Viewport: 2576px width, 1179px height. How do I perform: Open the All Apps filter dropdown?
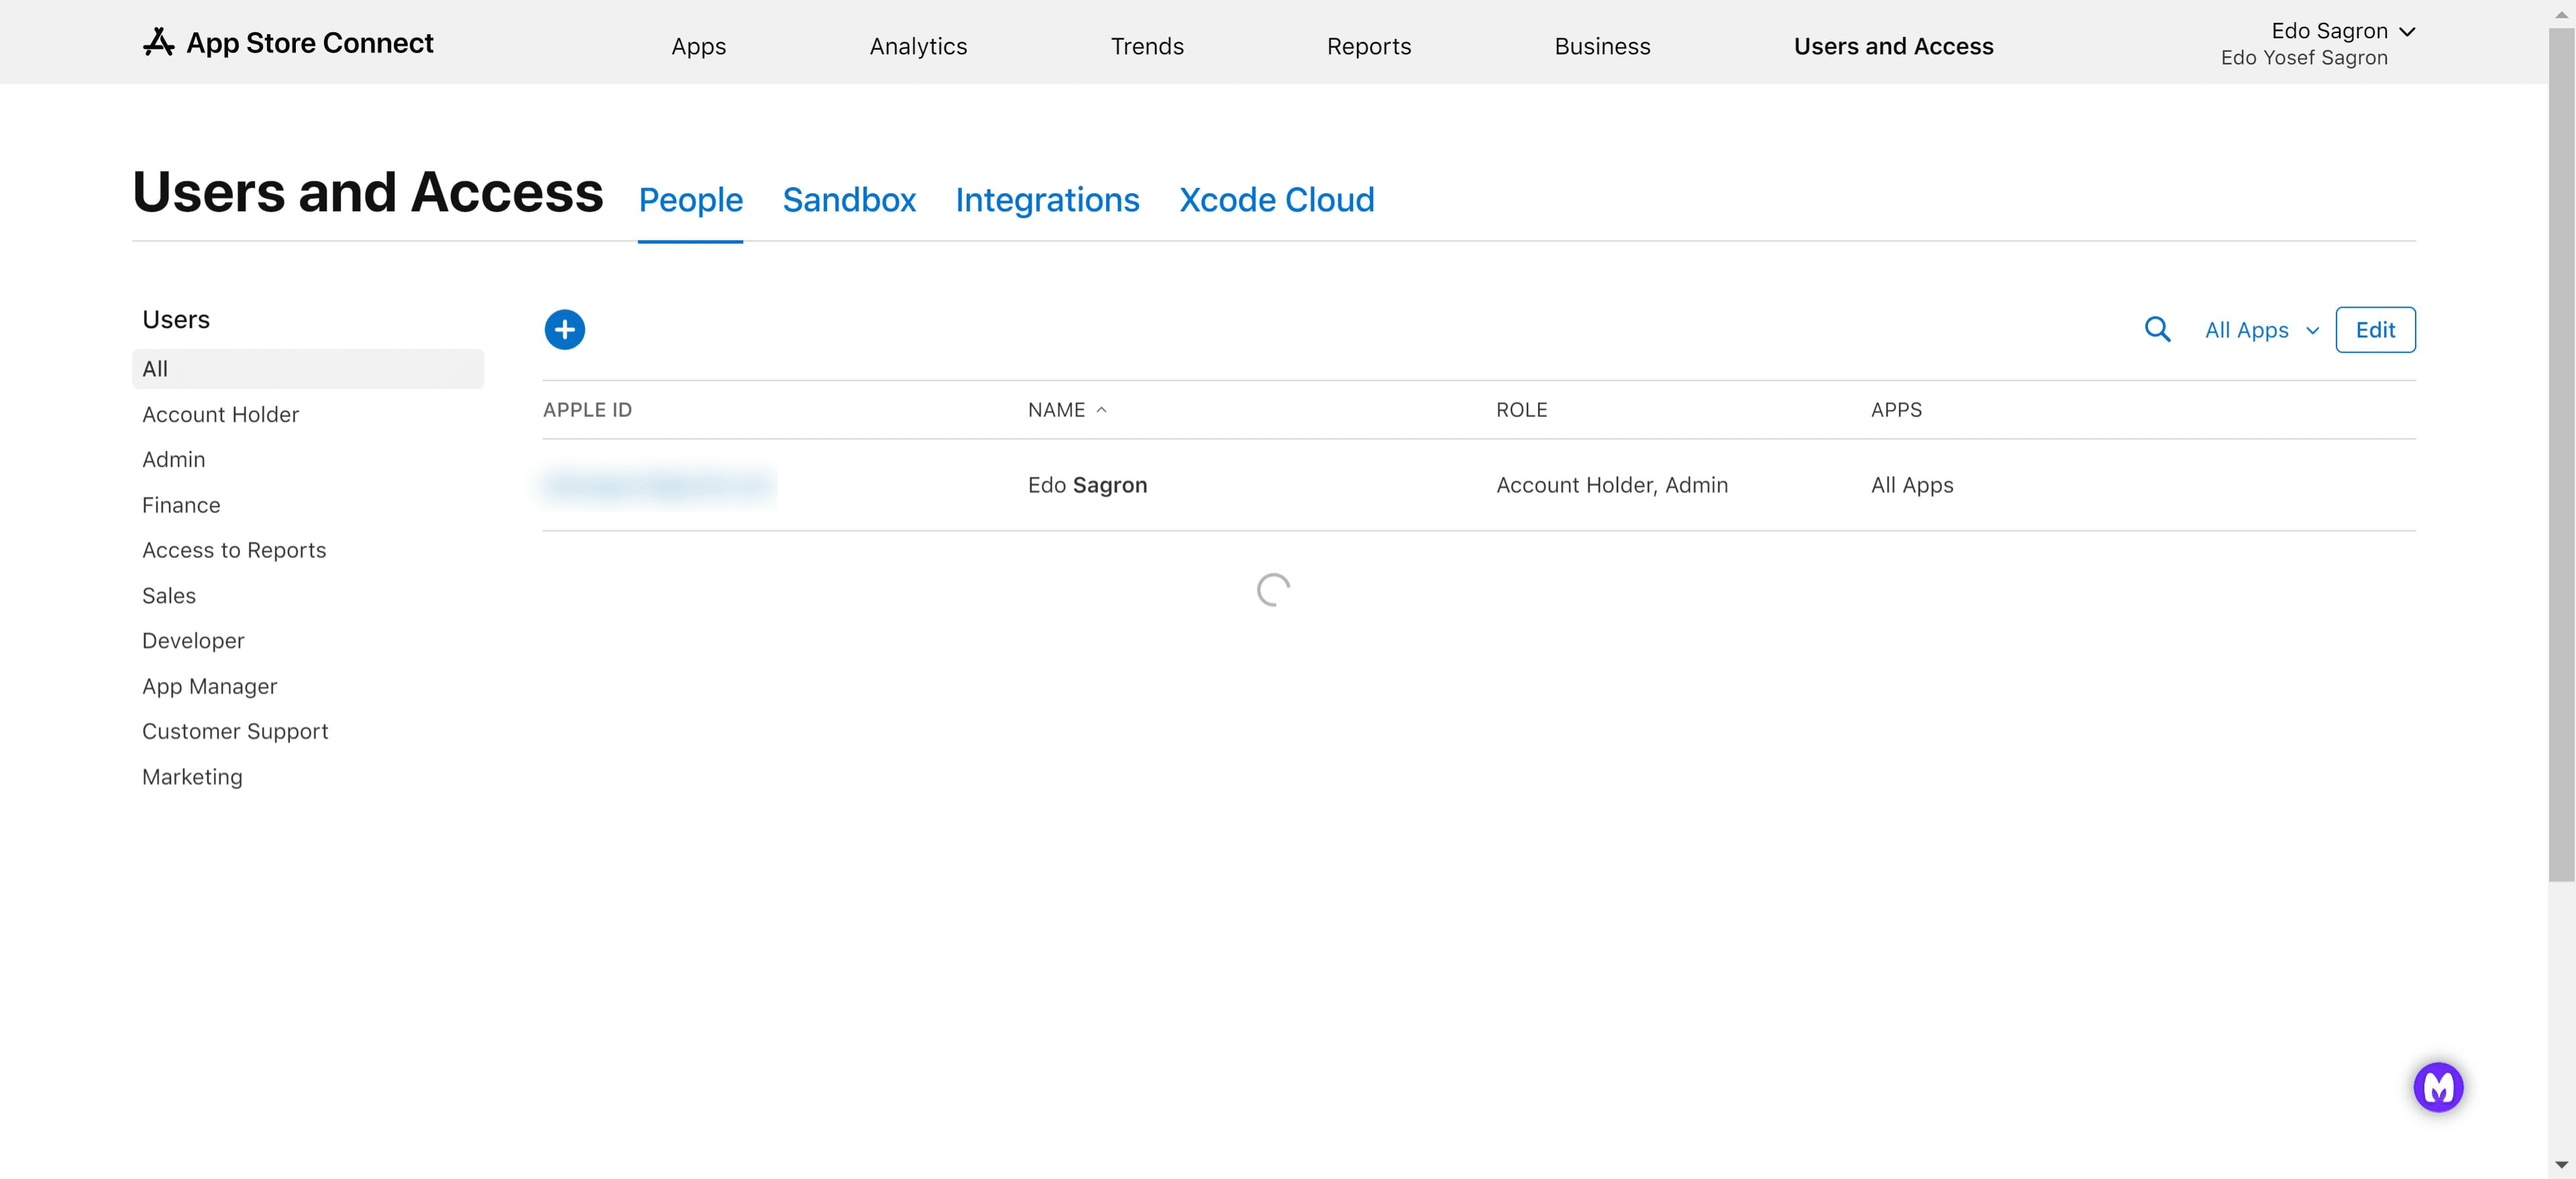pyautogui.click(x=2260, y=329)
